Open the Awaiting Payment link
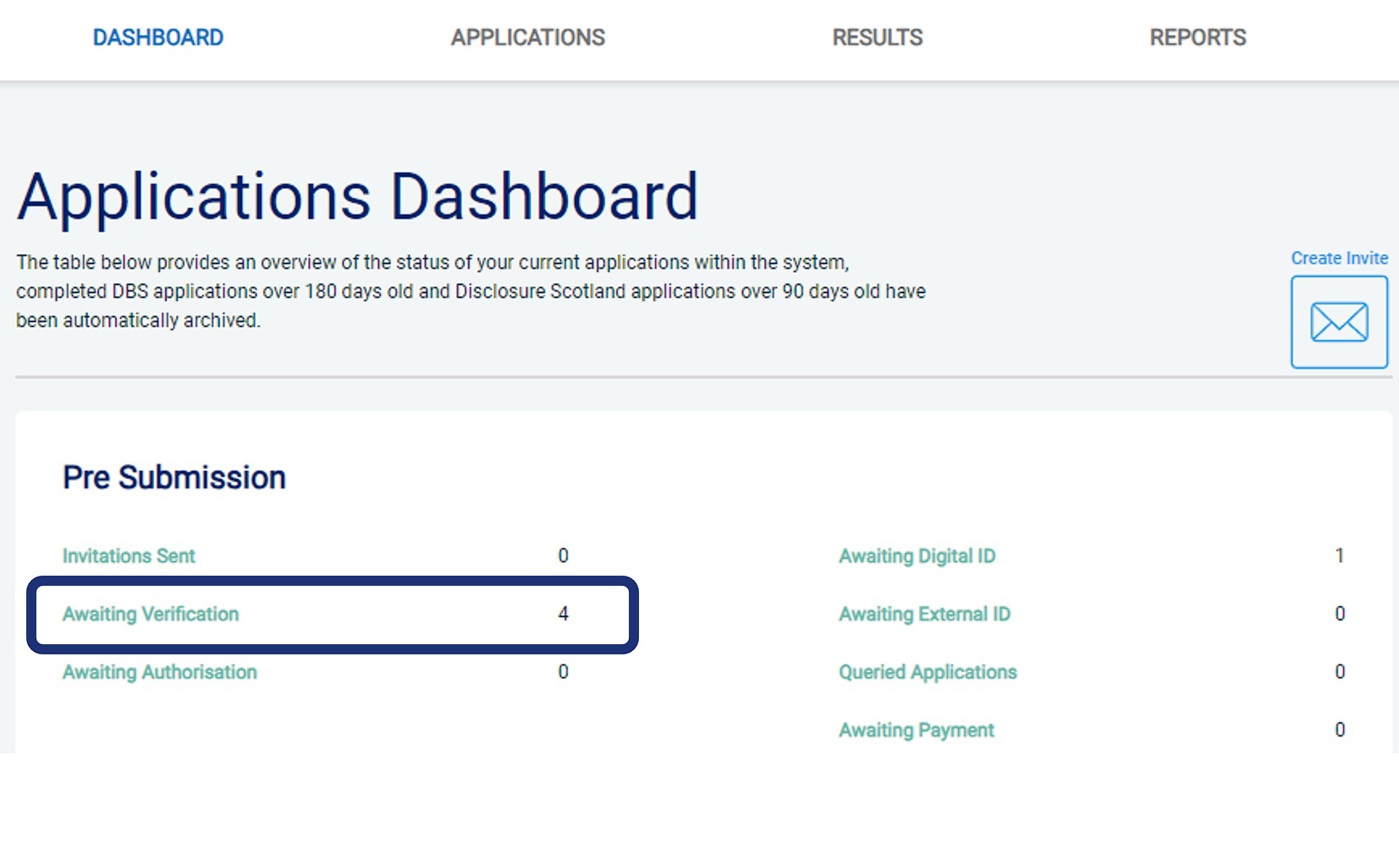This screenshot has height=844, width=1399. pos(916,730)
